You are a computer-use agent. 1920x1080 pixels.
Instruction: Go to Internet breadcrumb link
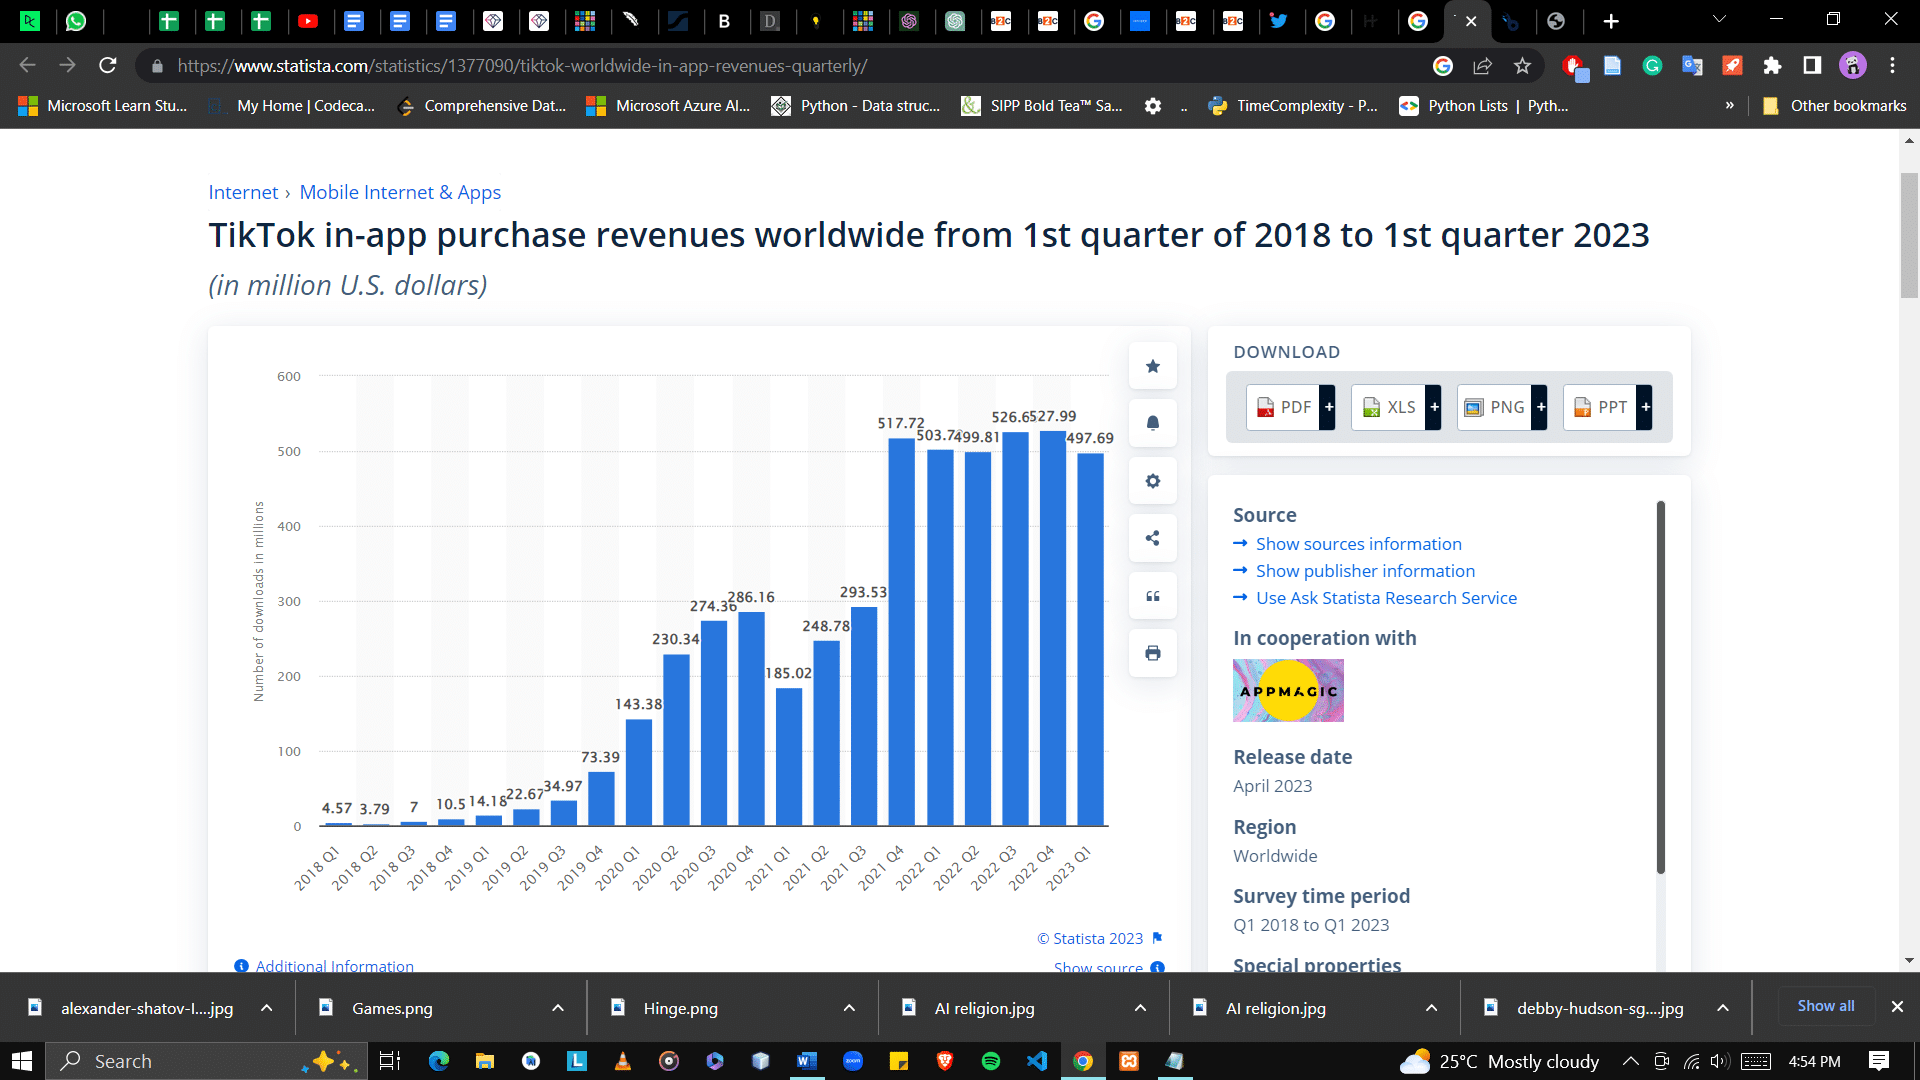click(x=243, y=192)
